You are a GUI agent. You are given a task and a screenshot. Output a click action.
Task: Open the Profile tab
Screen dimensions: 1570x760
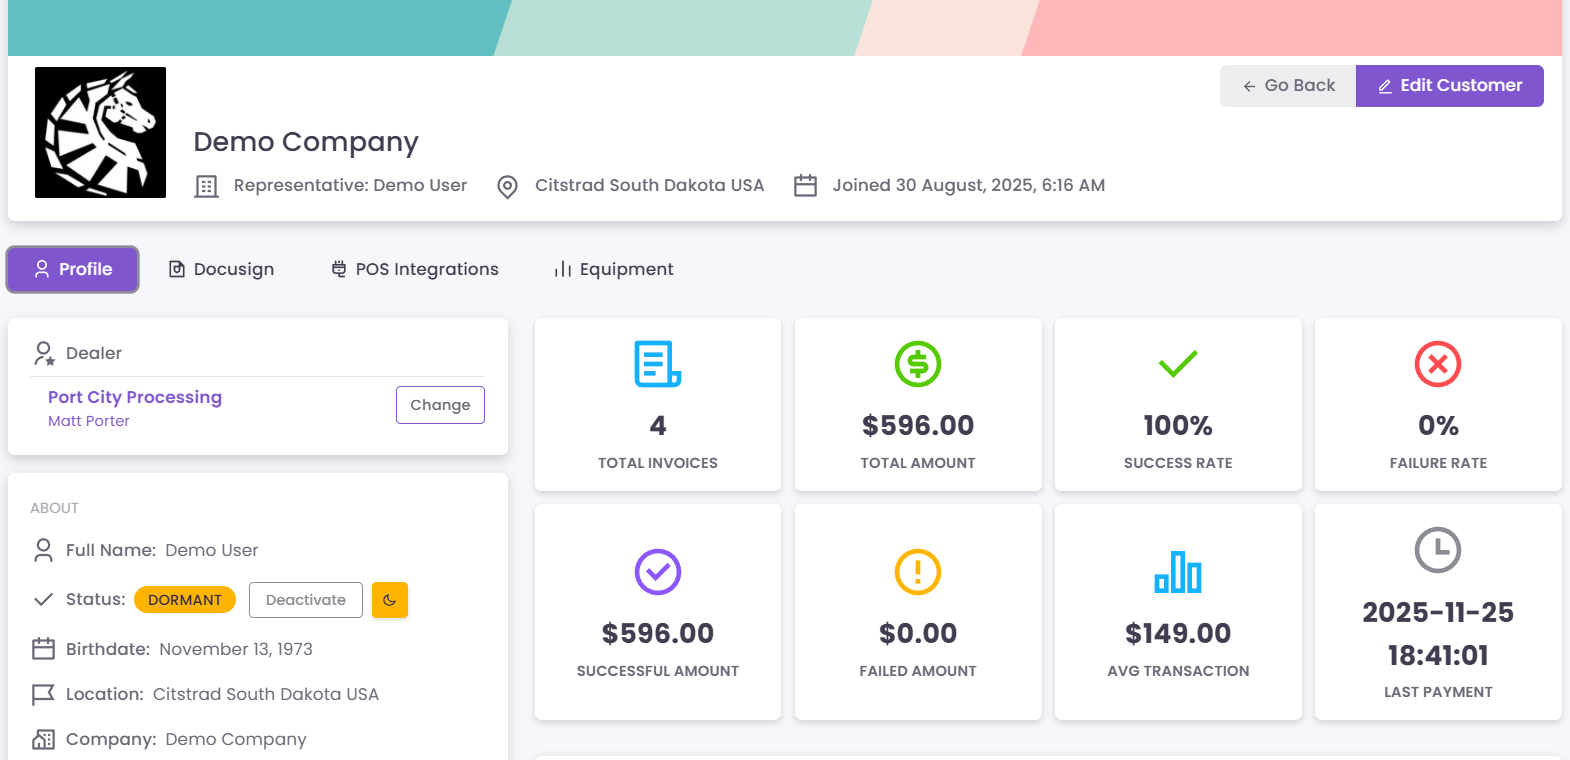coord(73,269)
